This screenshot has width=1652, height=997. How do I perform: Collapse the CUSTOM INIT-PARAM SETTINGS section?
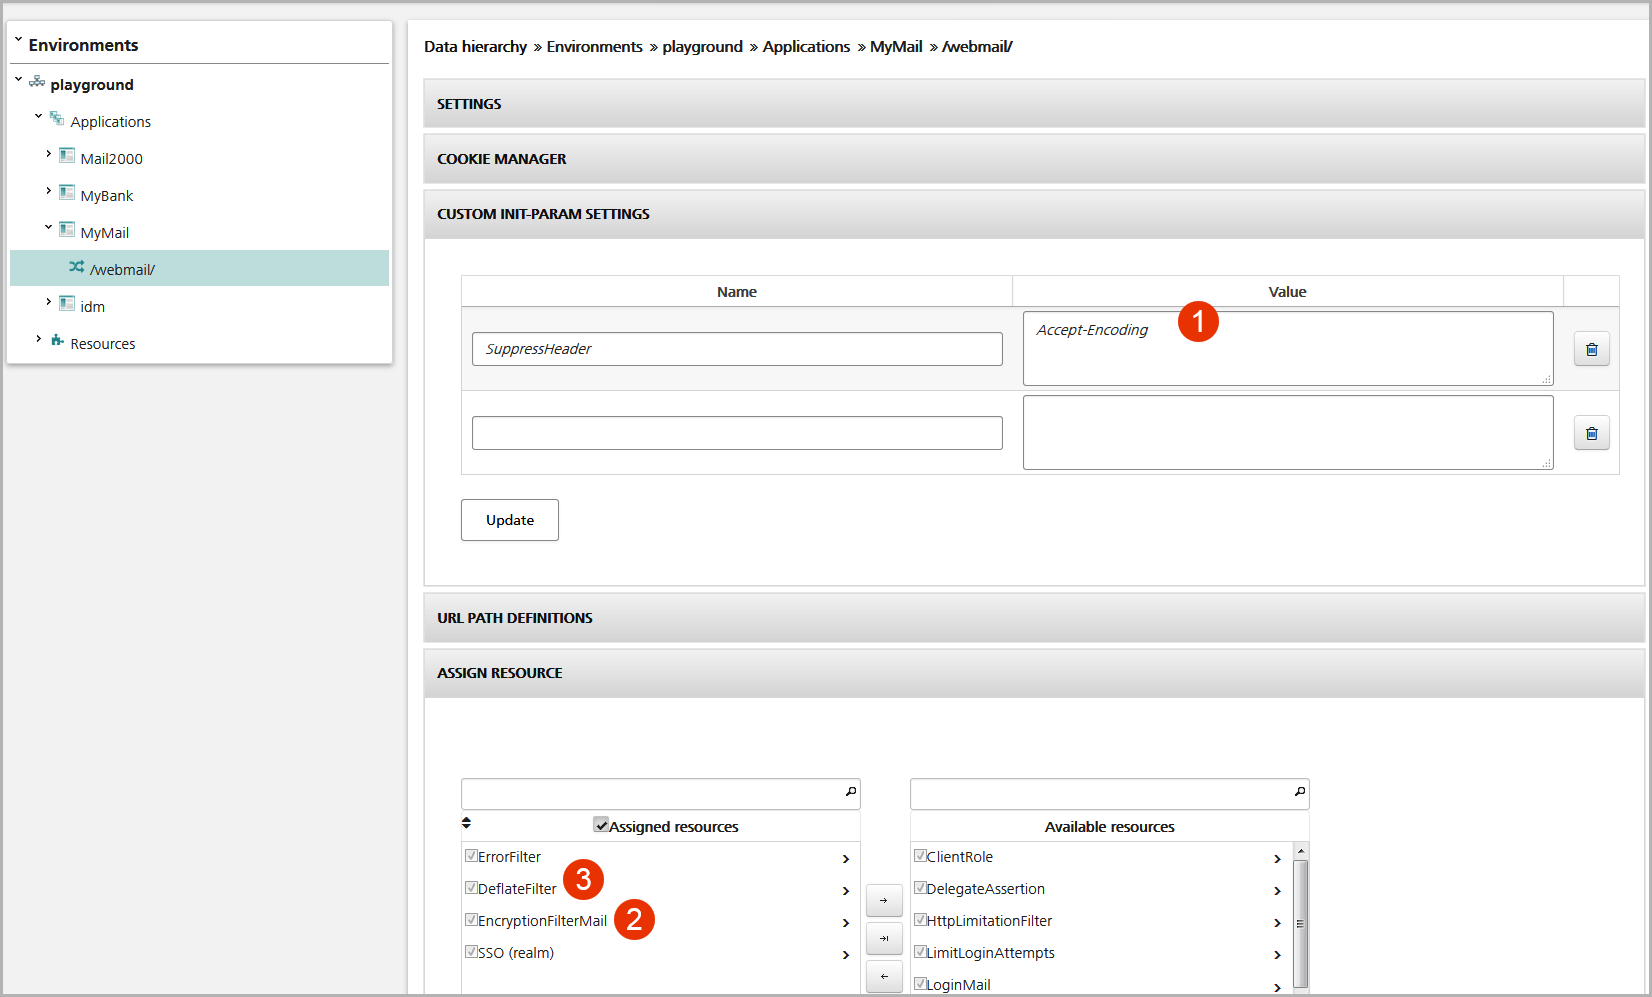[x=1034, y=214]
